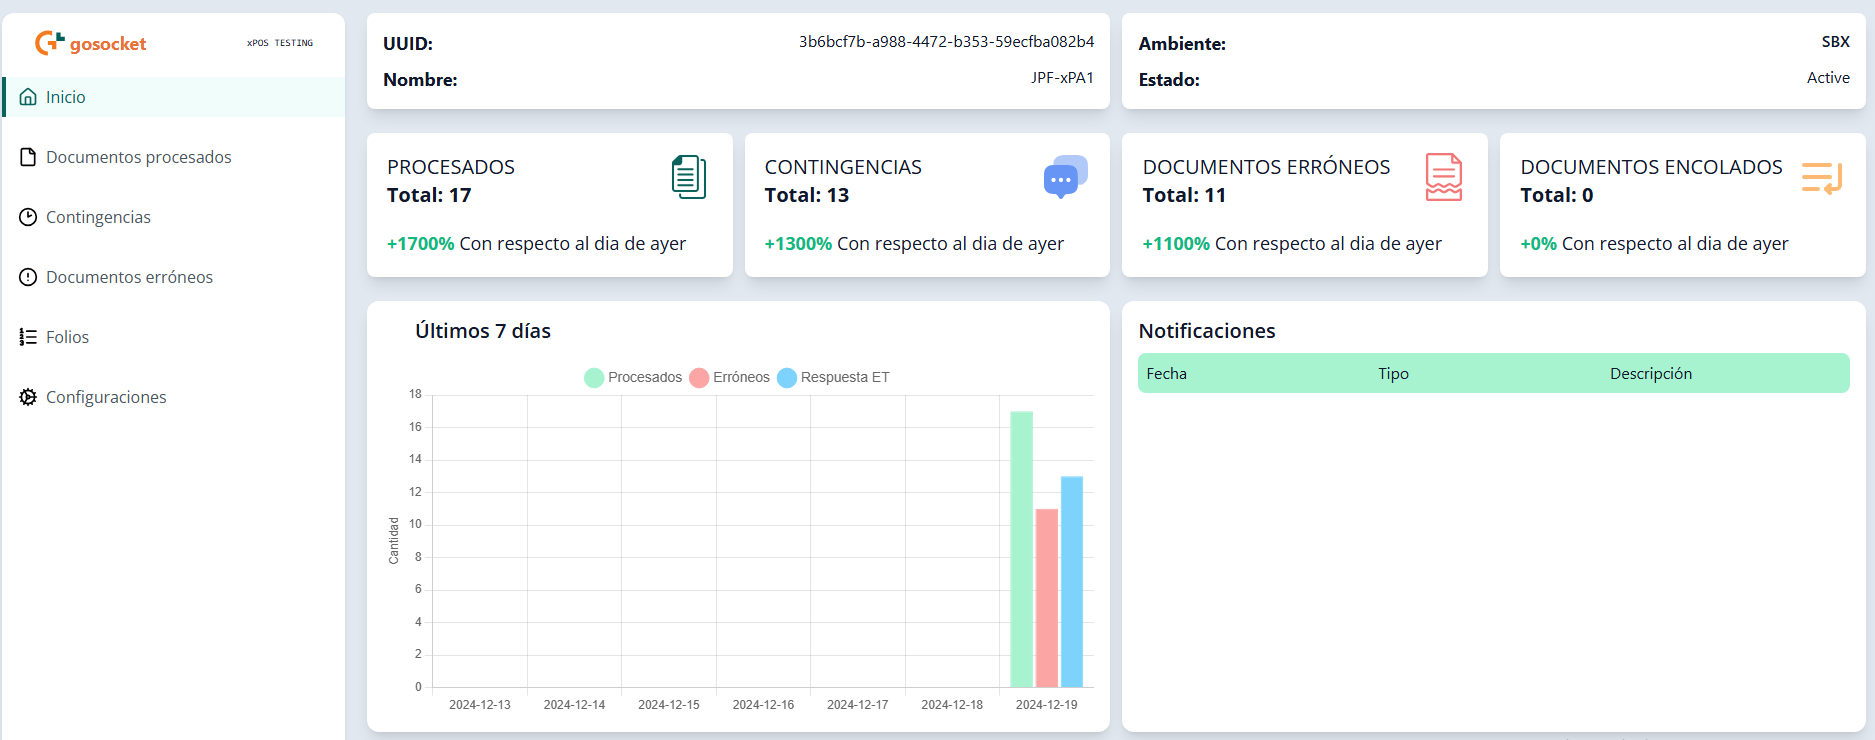Click the red Erróneos bar in chart
The image size is (1875, 740).
[1047, 598]
